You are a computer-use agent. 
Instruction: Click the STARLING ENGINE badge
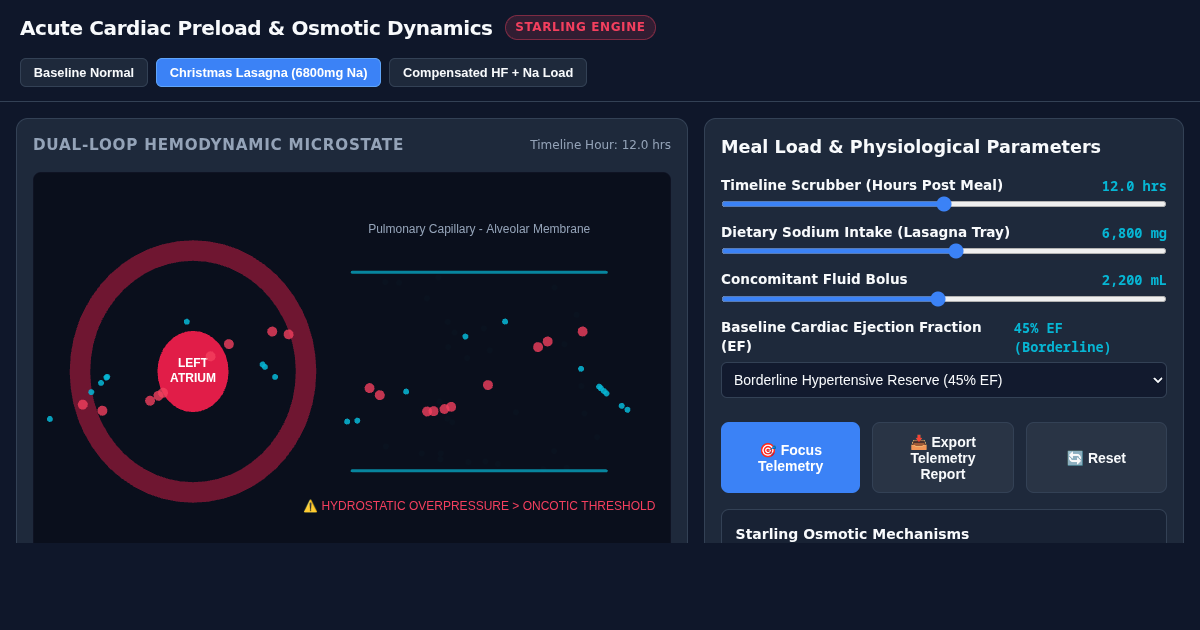580,27
